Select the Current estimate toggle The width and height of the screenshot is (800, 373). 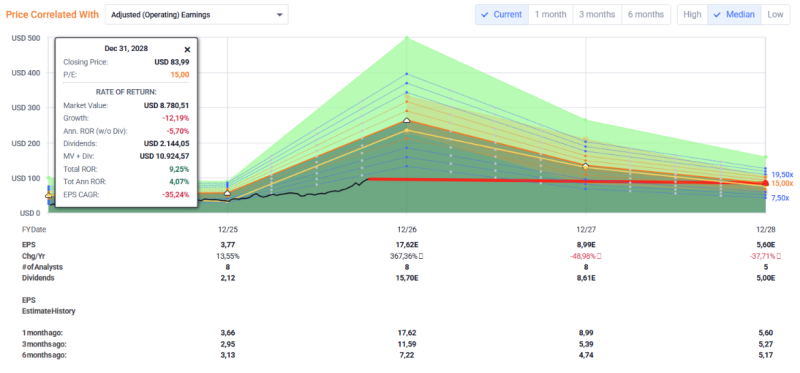[x=502, y=14]
